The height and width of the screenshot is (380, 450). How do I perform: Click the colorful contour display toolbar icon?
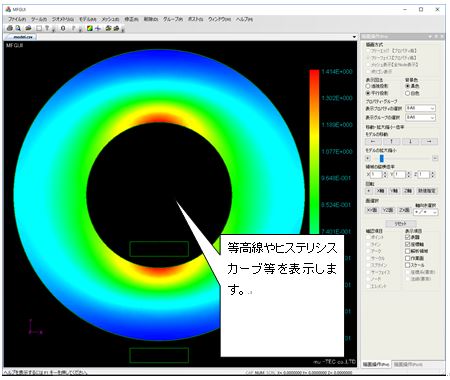[90, 28]
